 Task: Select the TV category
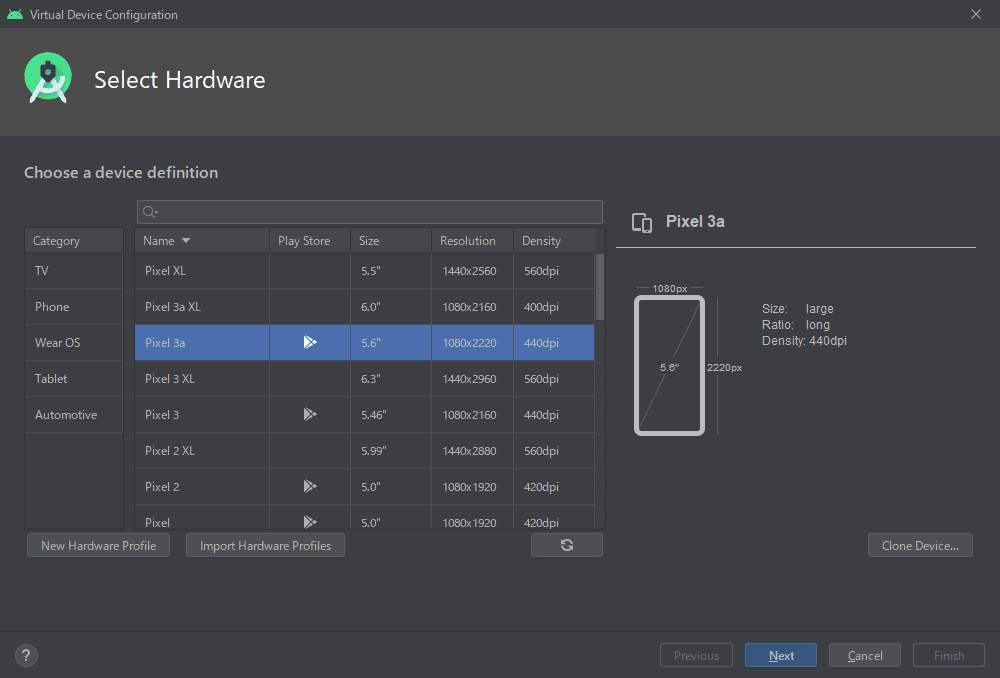point(74,270)
